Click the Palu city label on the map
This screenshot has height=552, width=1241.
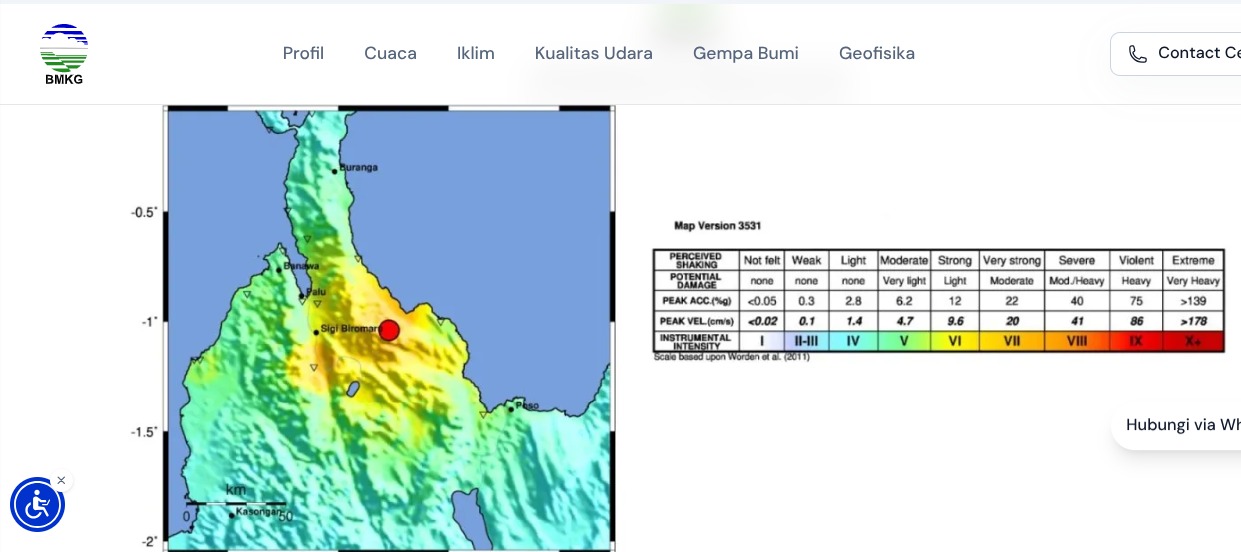tap(316, 291)
